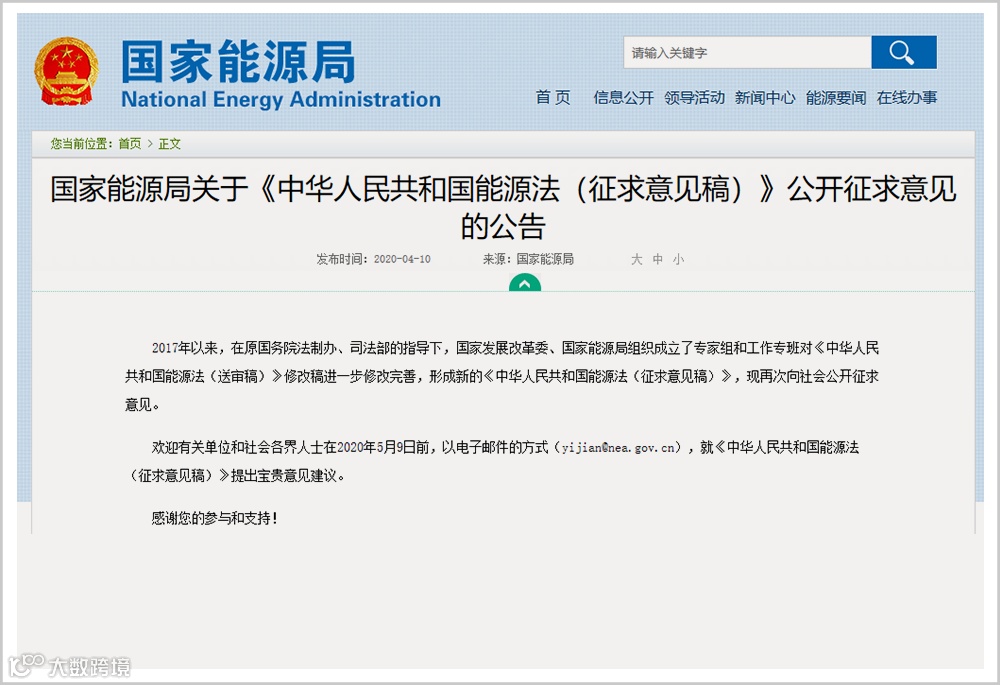Click the National Energy Administration text

[281, 99]
